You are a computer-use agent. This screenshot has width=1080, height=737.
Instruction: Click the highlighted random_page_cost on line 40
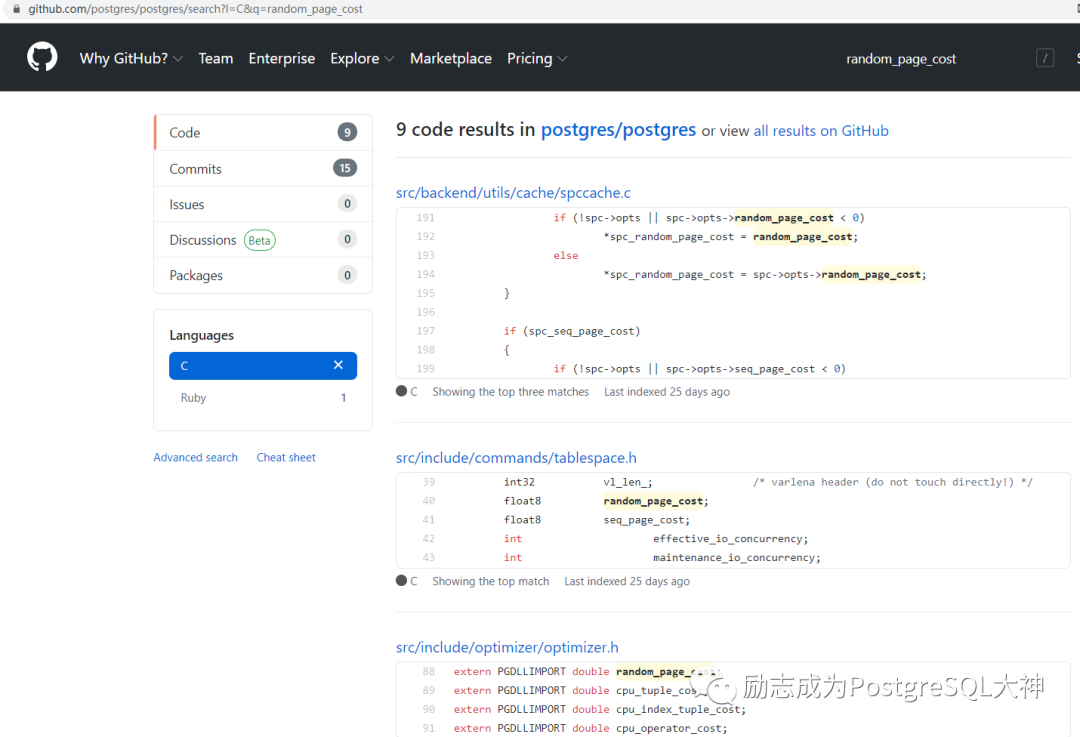click(x=654, y=501)
